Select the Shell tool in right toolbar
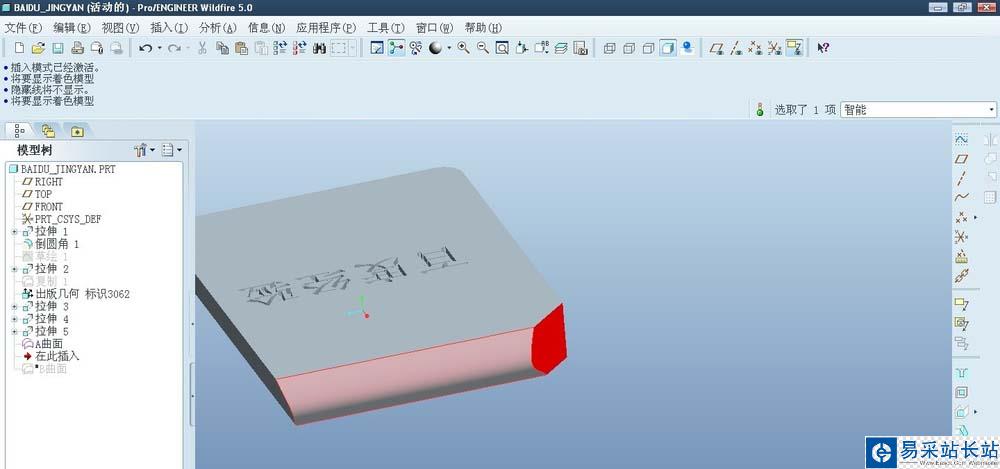1000x469 pixels. coord(961,392)
